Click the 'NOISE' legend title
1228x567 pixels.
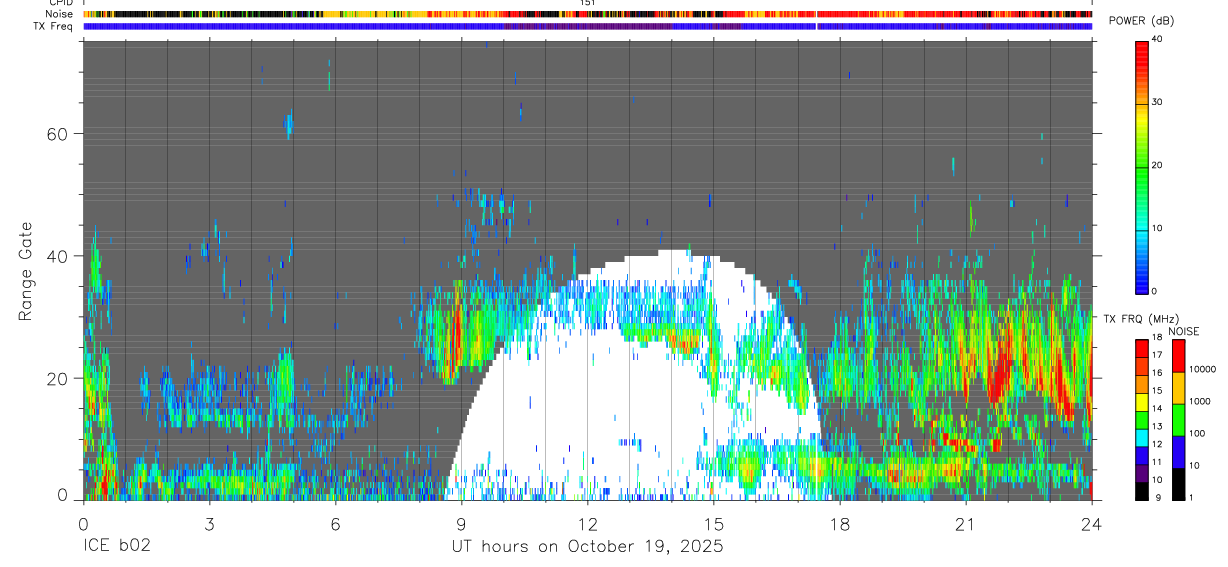pos(1184,331)
